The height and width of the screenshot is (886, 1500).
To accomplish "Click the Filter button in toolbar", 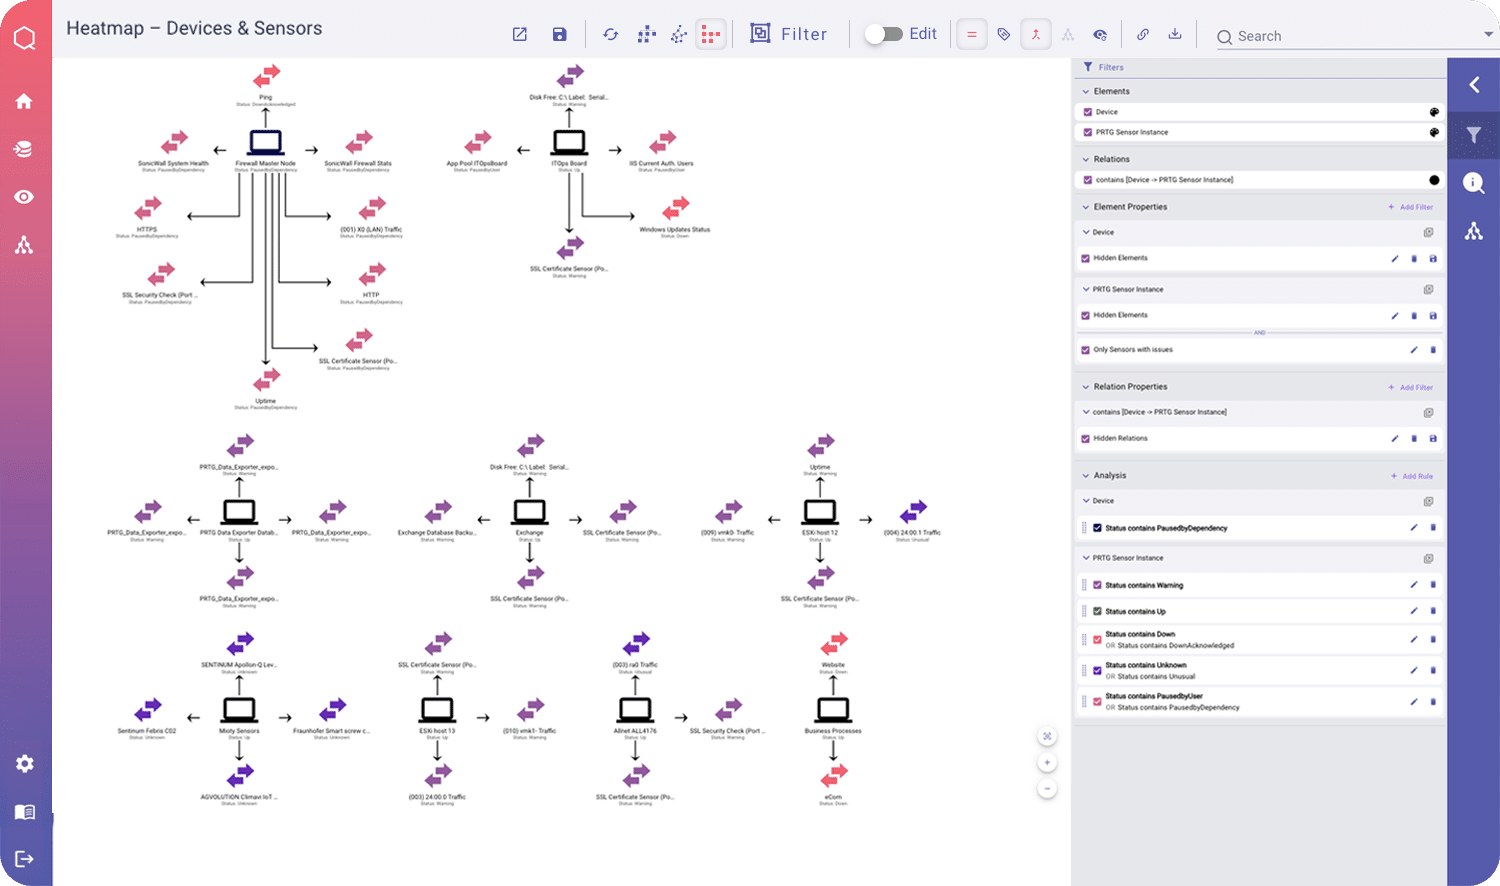I will point(789,34).
